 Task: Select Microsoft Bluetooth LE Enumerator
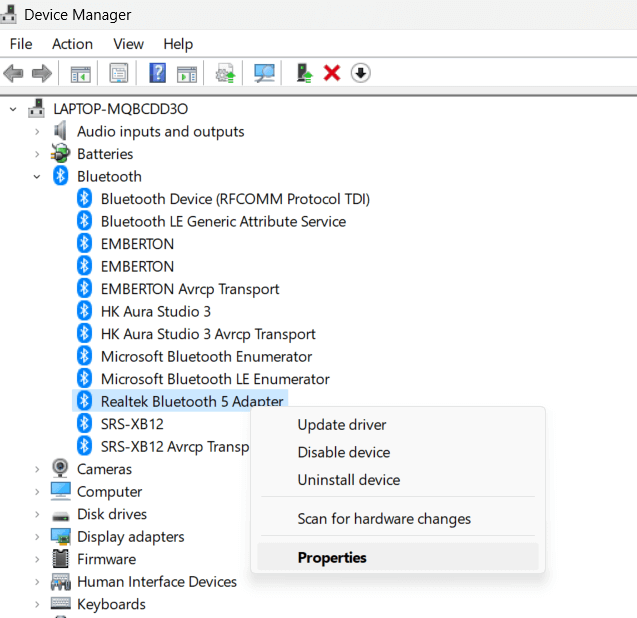tap(215, 379)
